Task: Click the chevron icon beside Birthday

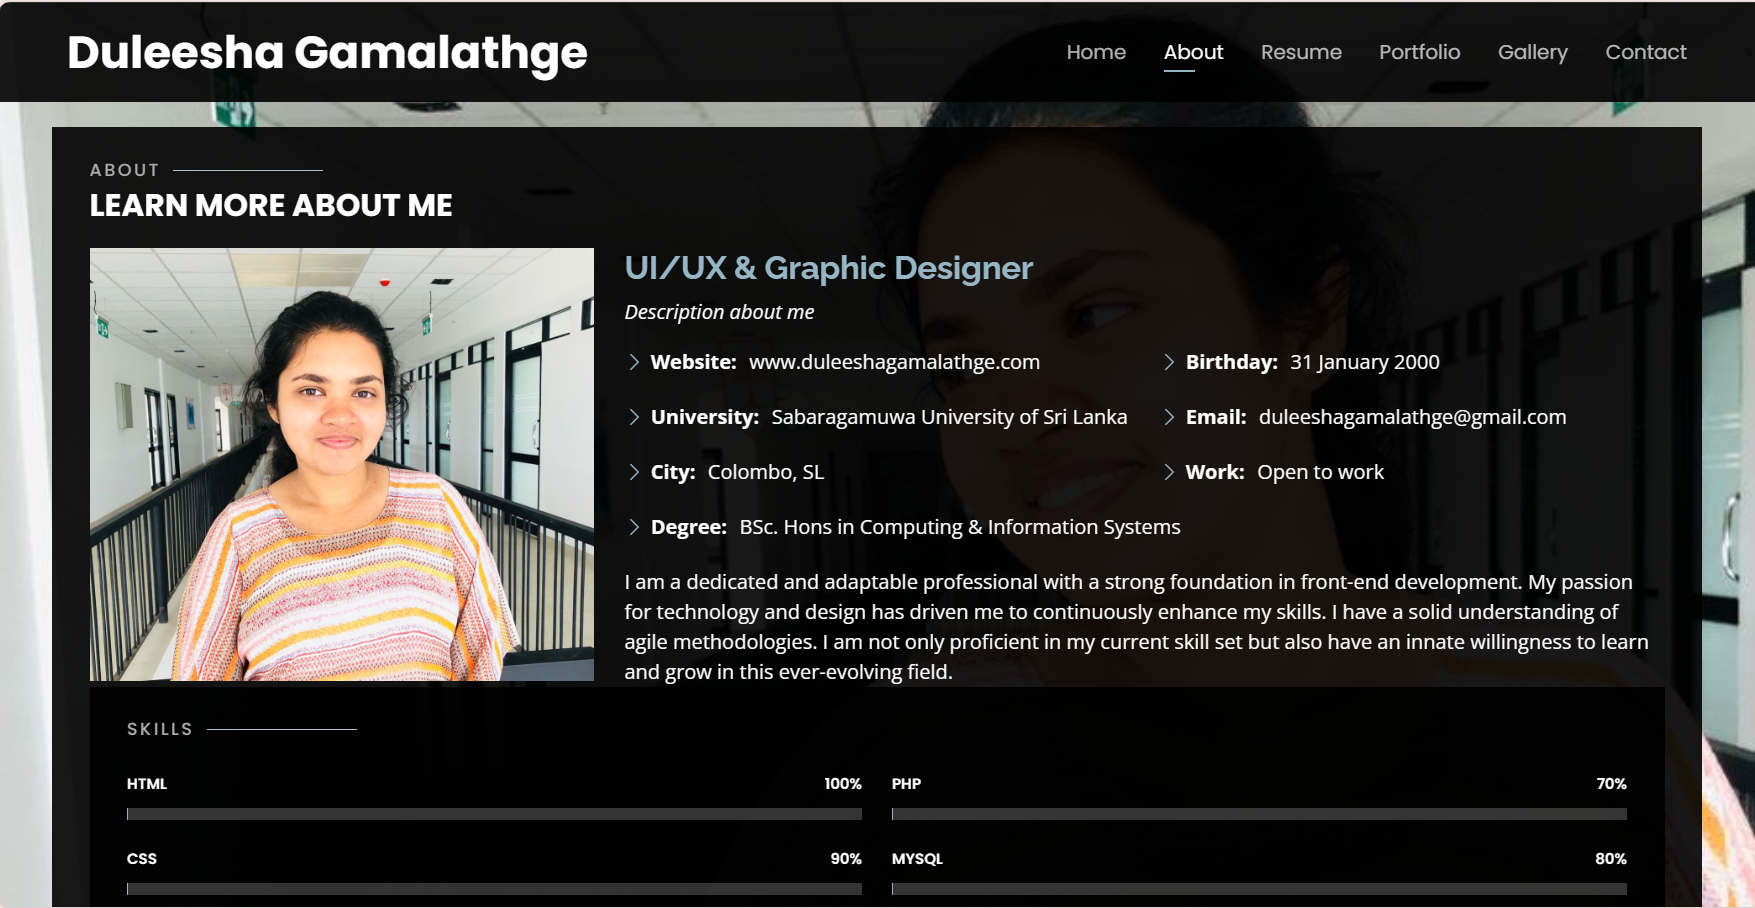Action: pos(1169,362)
